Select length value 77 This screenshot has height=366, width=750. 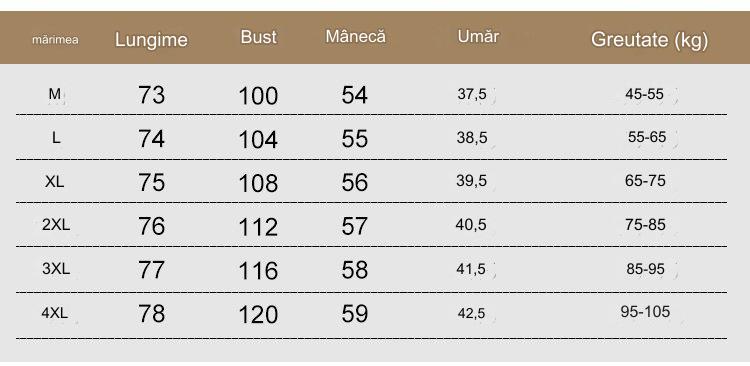pos(152,270)
